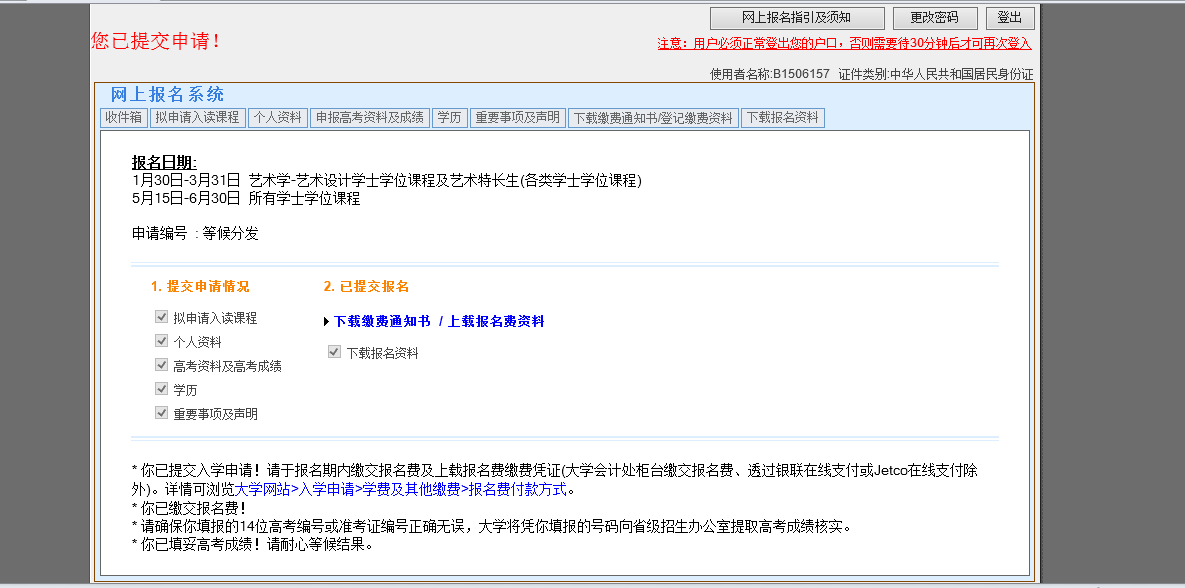Toggle the 下载报名资料 checkbox
This screenshot has width=1185, height=588.
334,352
